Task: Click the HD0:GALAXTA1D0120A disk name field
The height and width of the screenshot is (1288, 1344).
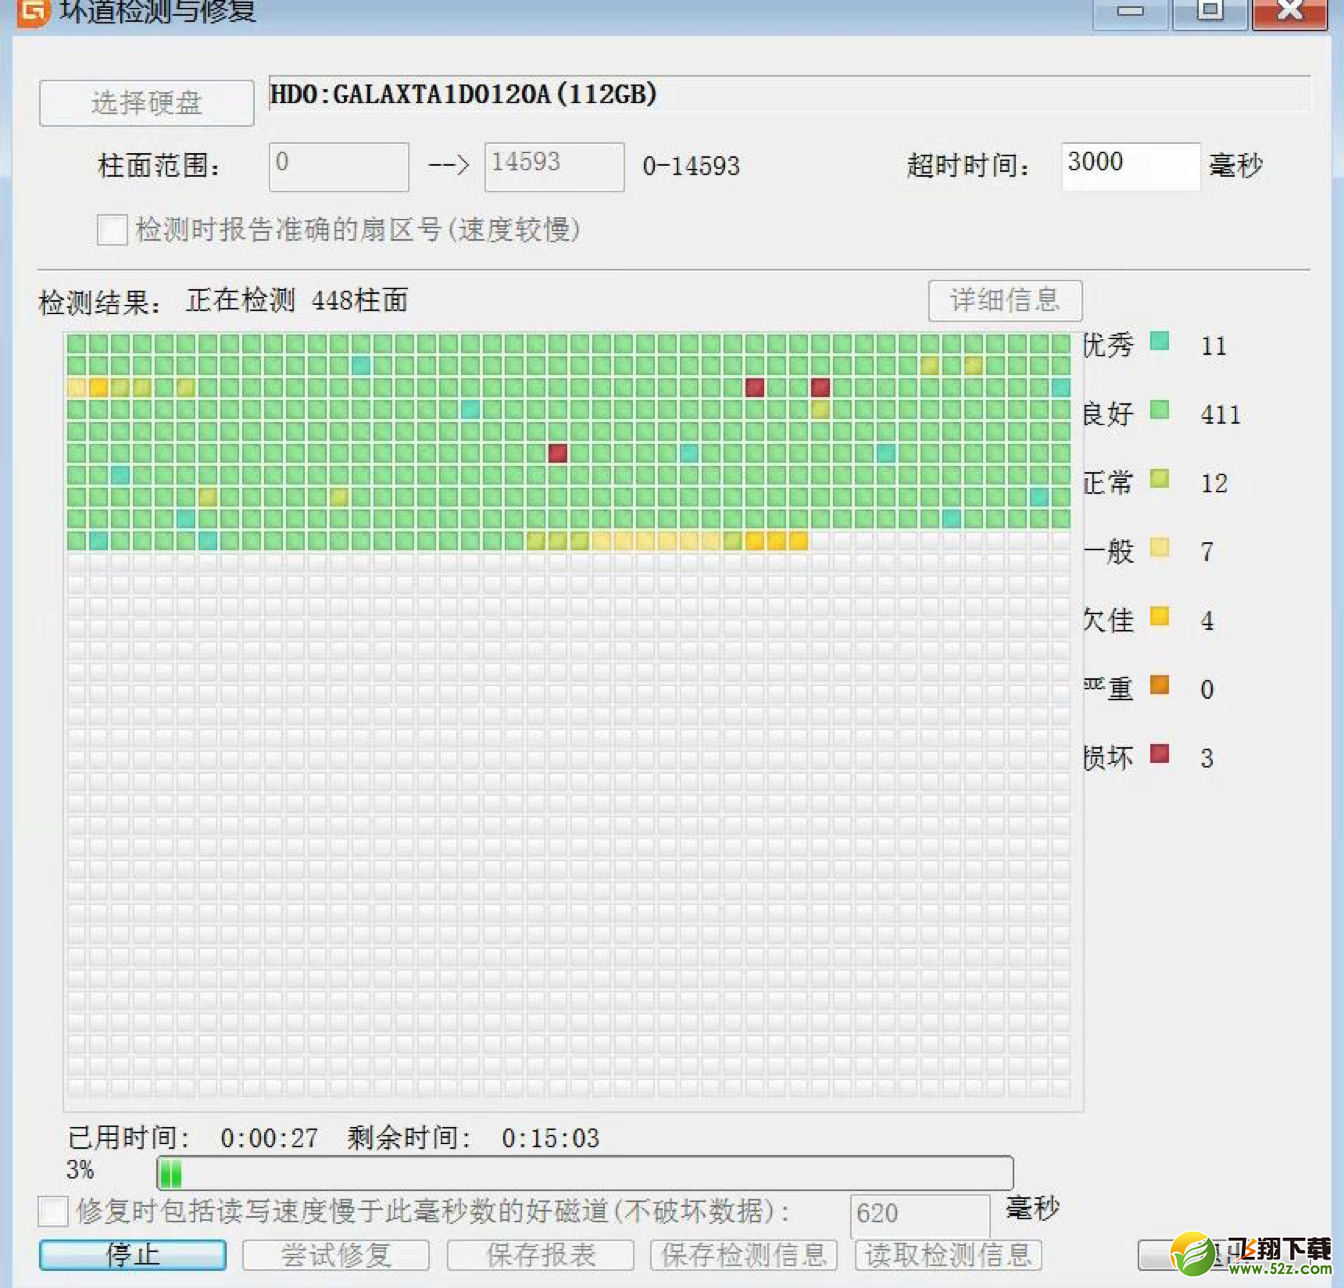Action: click(790, 95)
